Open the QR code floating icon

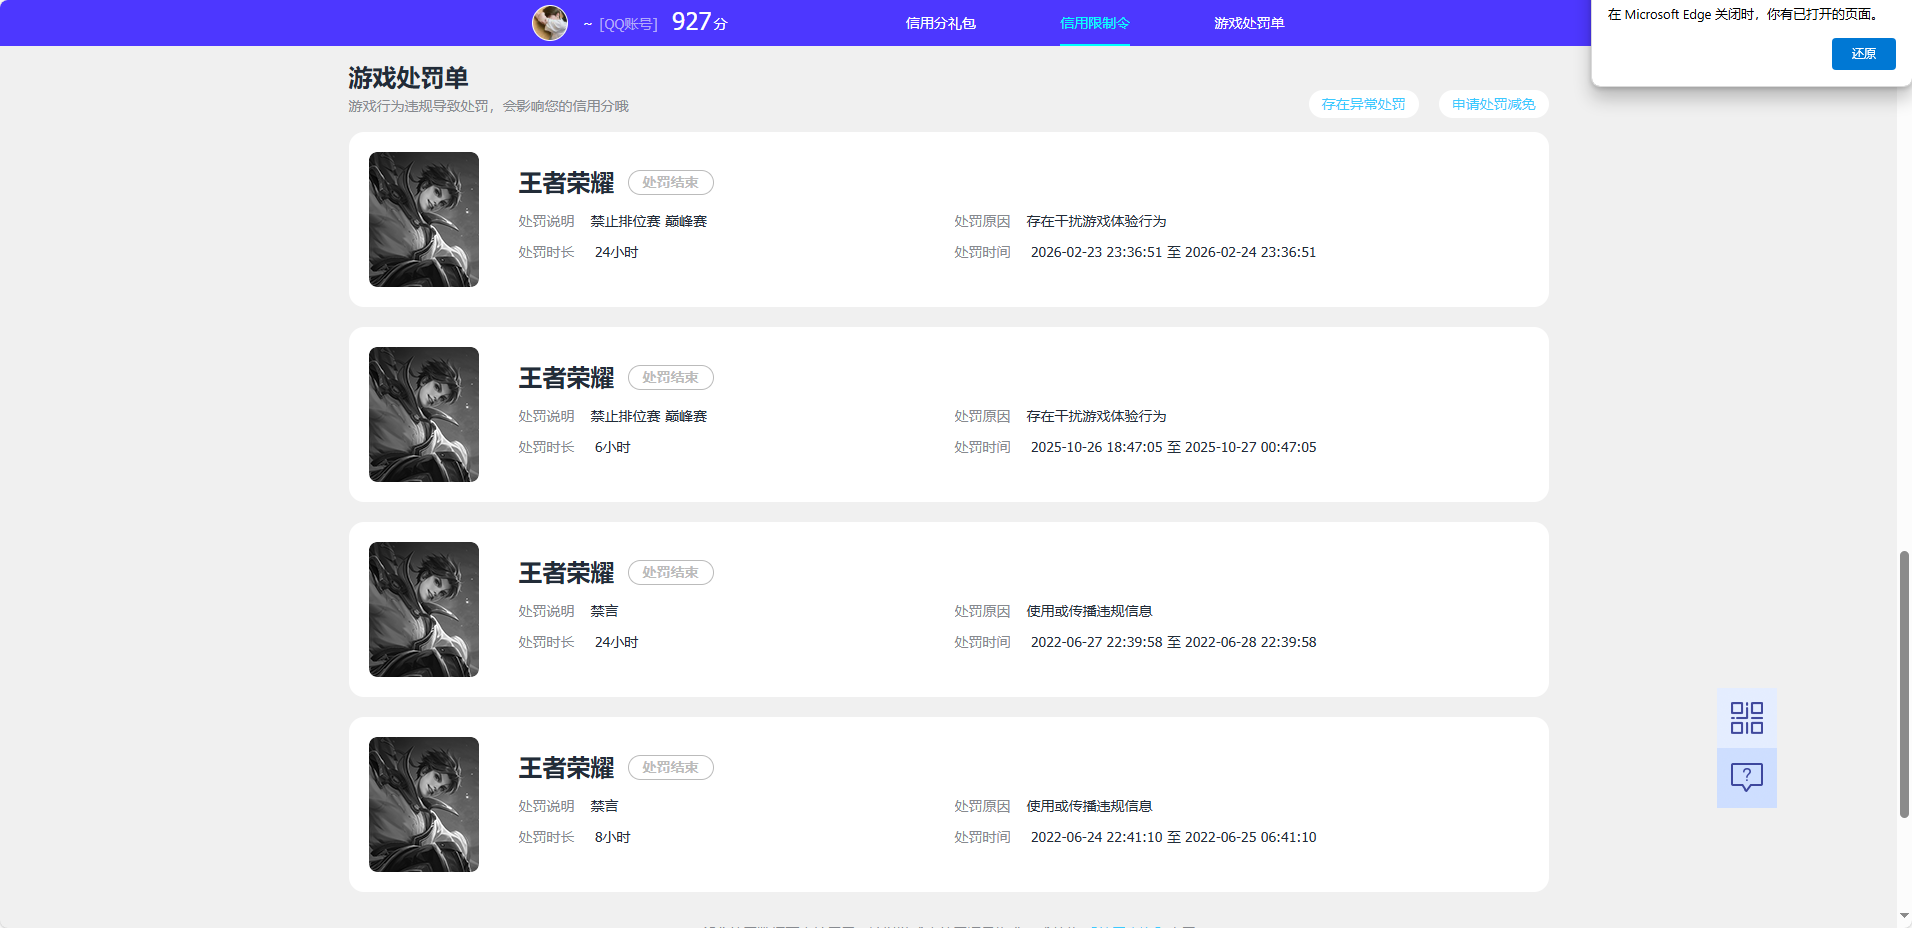point(1746,718)
